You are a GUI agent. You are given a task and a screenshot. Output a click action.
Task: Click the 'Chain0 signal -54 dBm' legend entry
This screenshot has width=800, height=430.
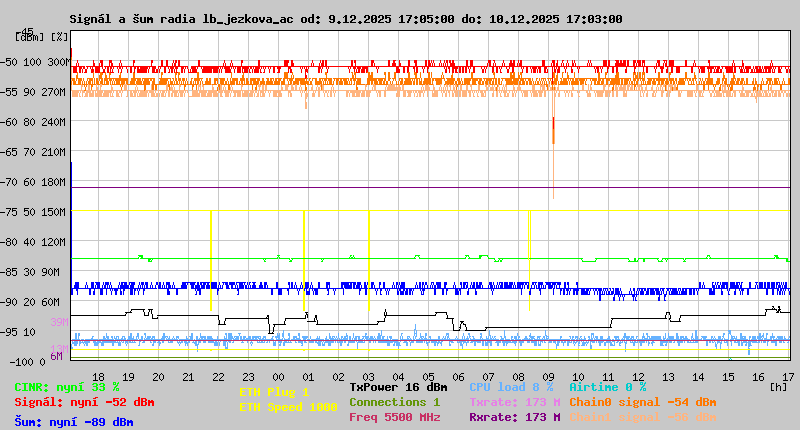[643, 402]
